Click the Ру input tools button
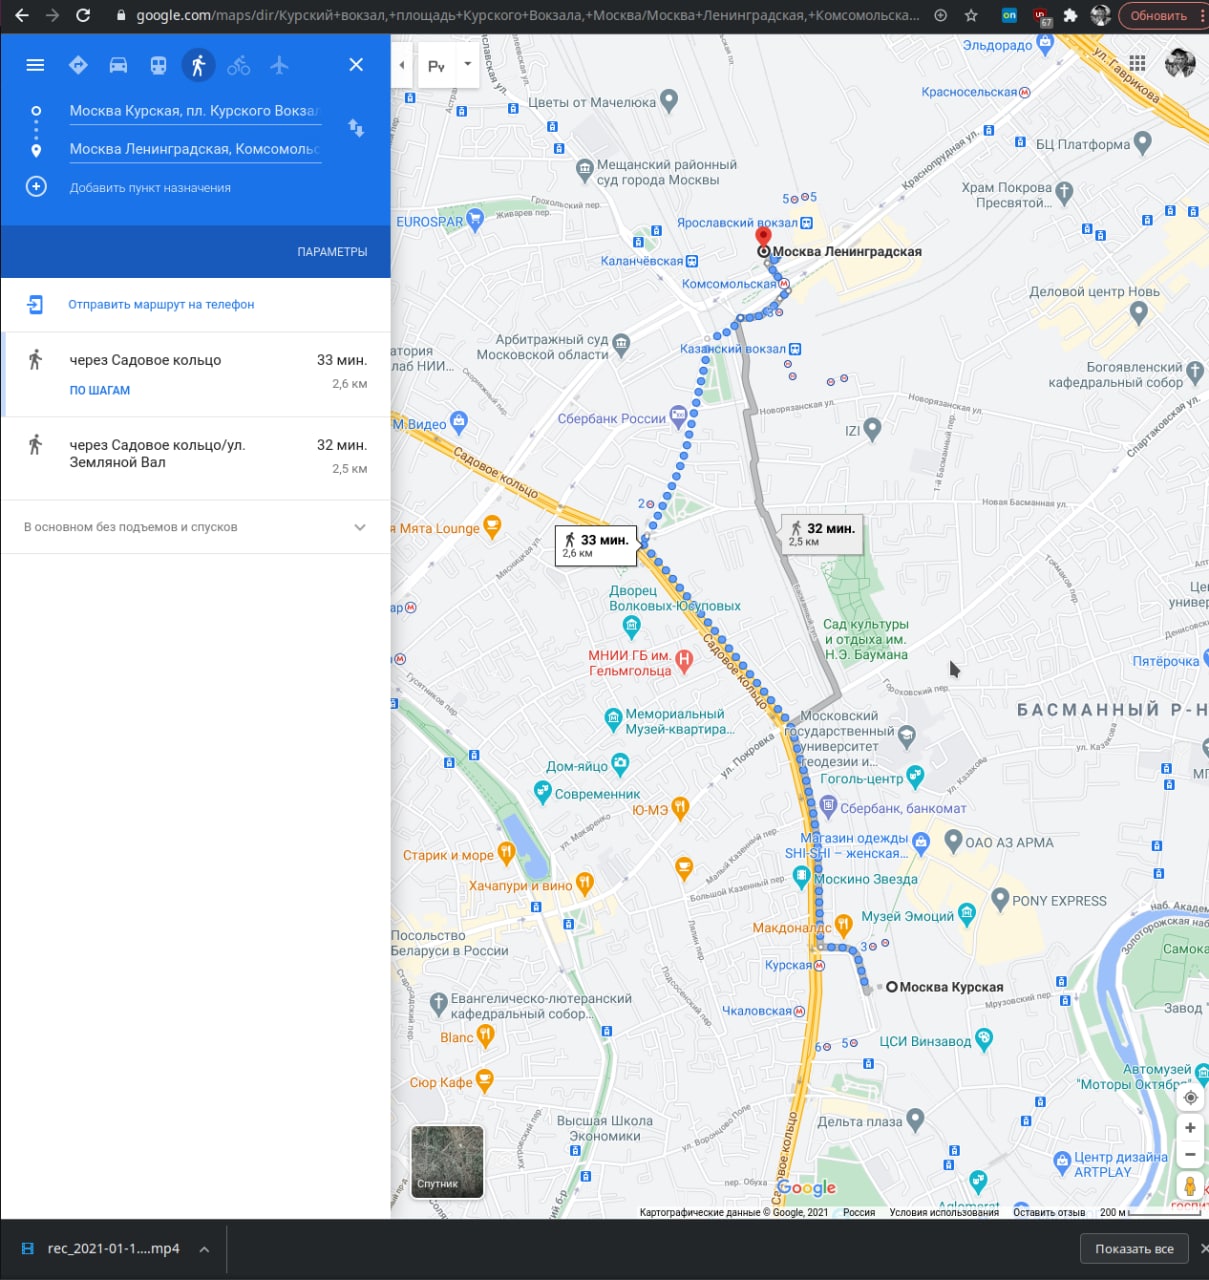 click(436, 66)
